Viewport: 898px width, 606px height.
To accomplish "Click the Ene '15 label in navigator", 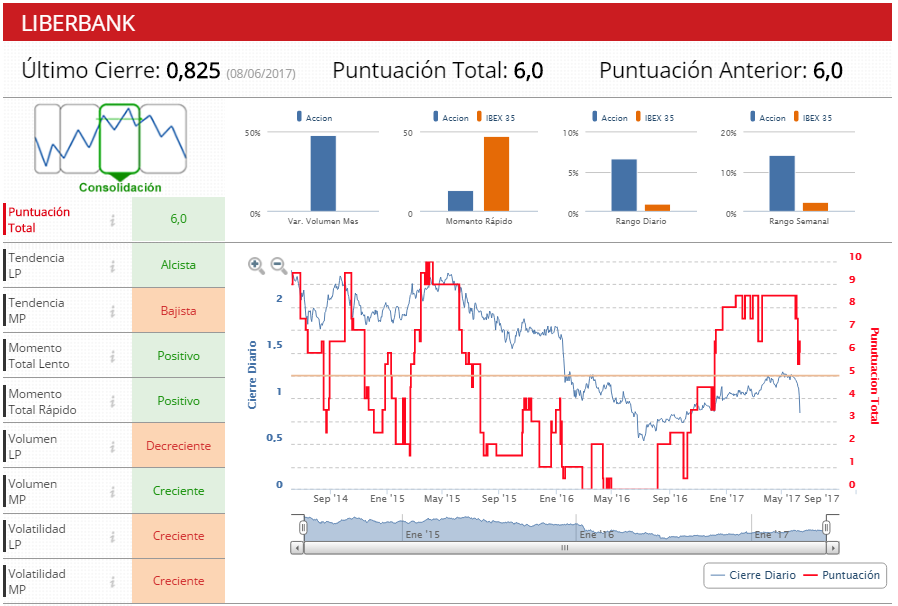I will click(x=423, y=534).
